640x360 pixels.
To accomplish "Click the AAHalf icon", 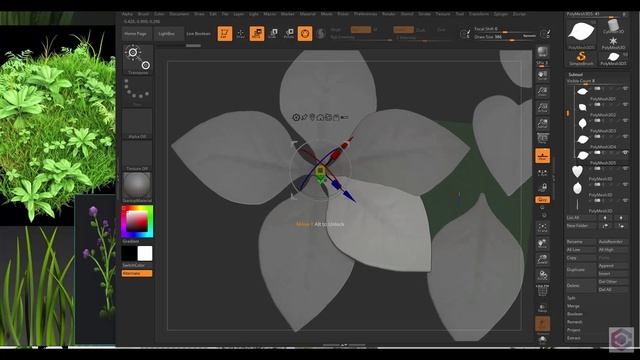I will tap(542, 123).
